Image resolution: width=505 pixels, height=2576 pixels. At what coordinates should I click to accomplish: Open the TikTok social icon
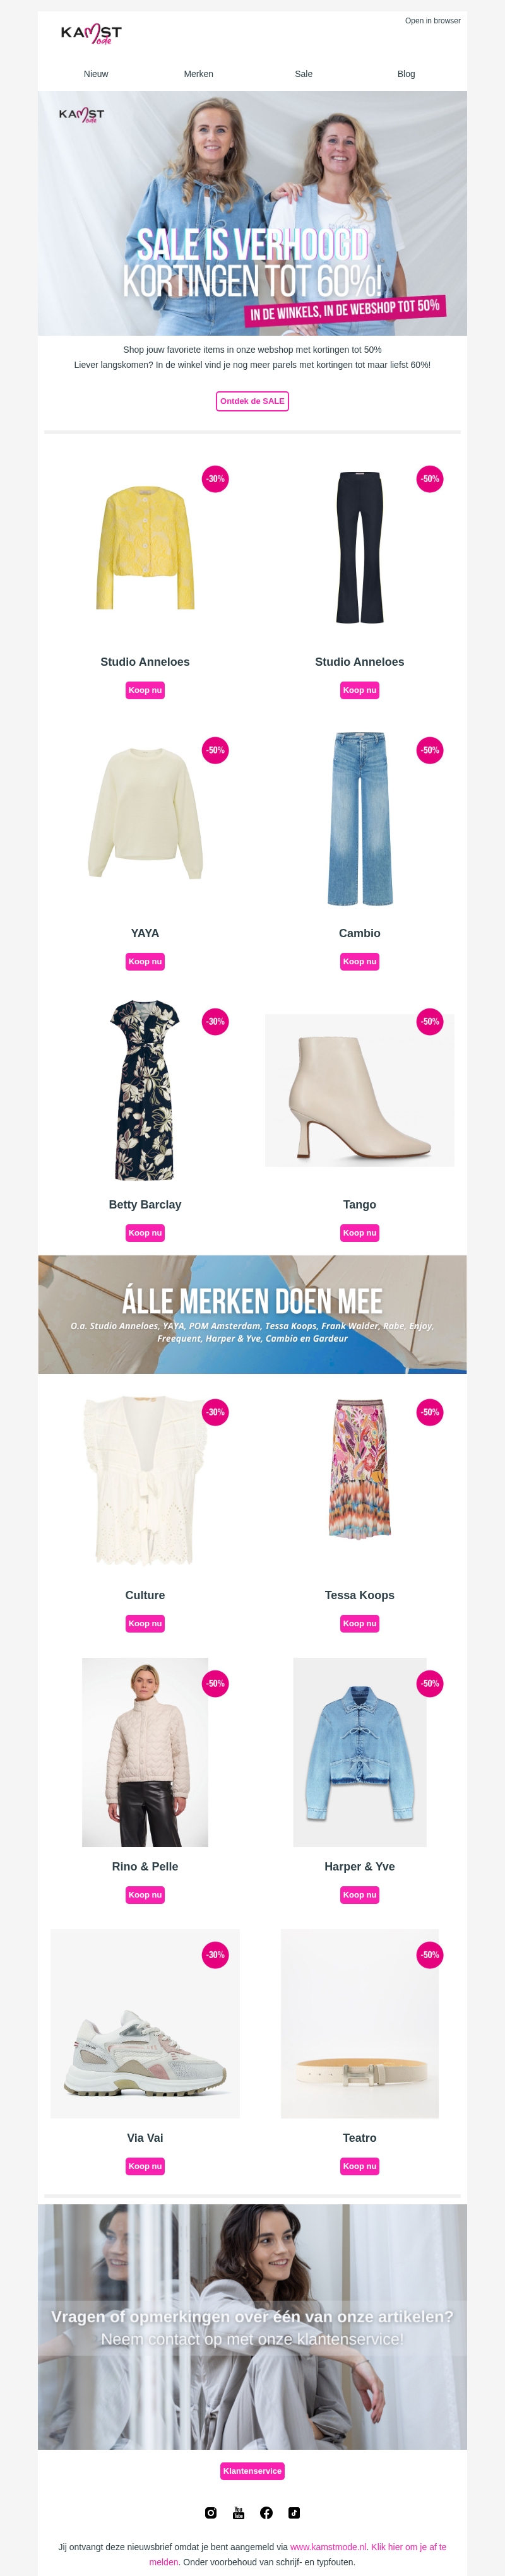click(294, 2512)
